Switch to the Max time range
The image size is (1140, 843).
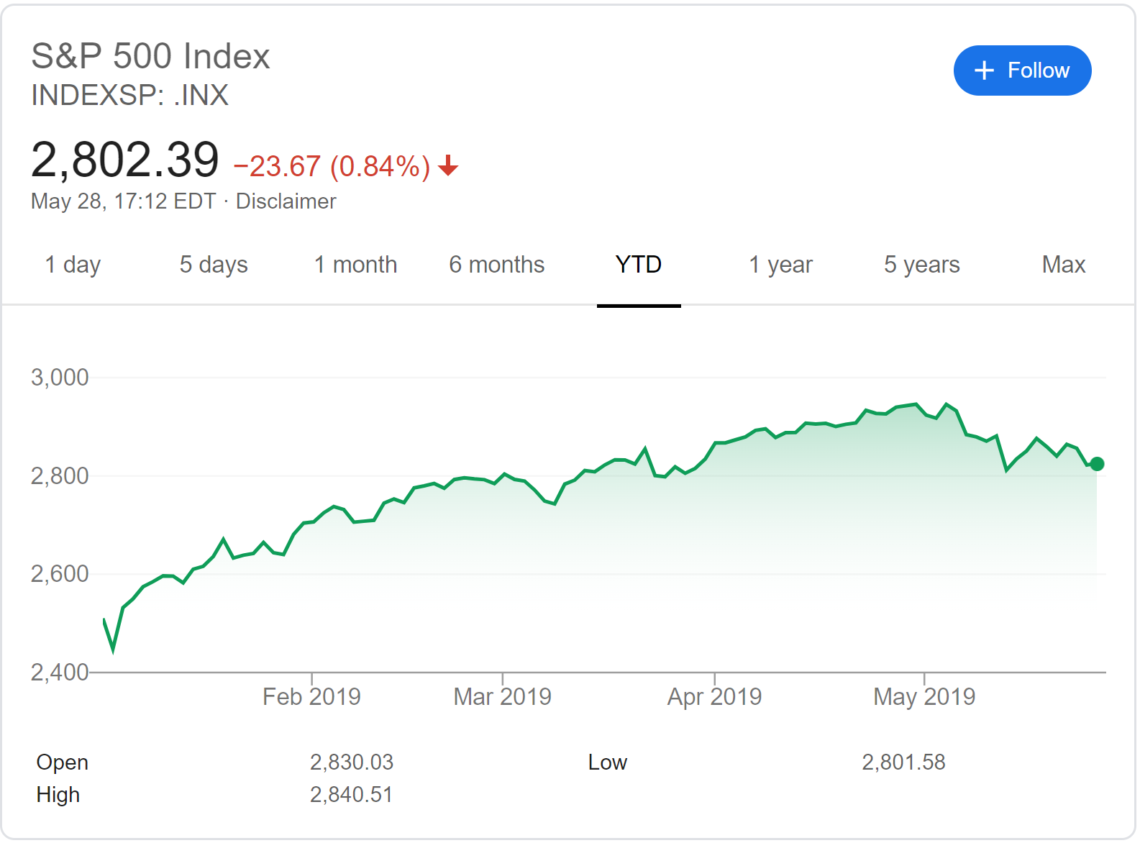[1063, 265]
